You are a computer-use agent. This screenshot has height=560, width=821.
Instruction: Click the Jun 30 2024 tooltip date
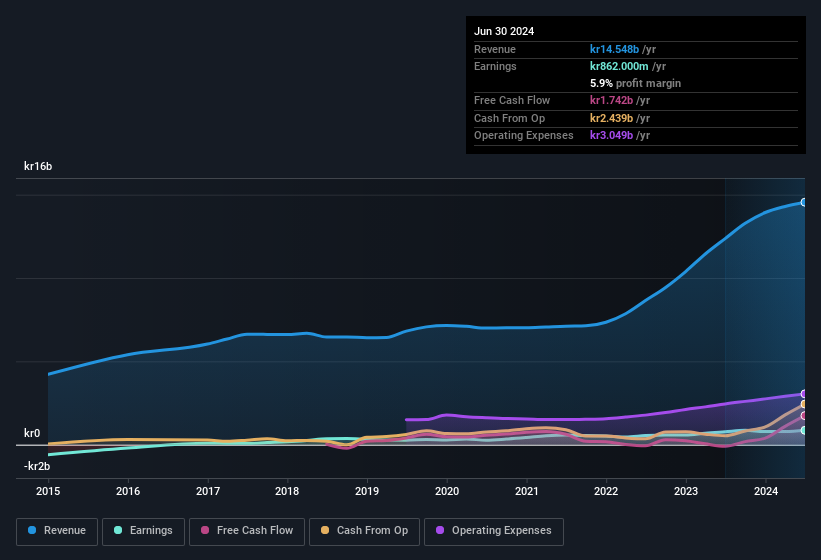[504, 31]
